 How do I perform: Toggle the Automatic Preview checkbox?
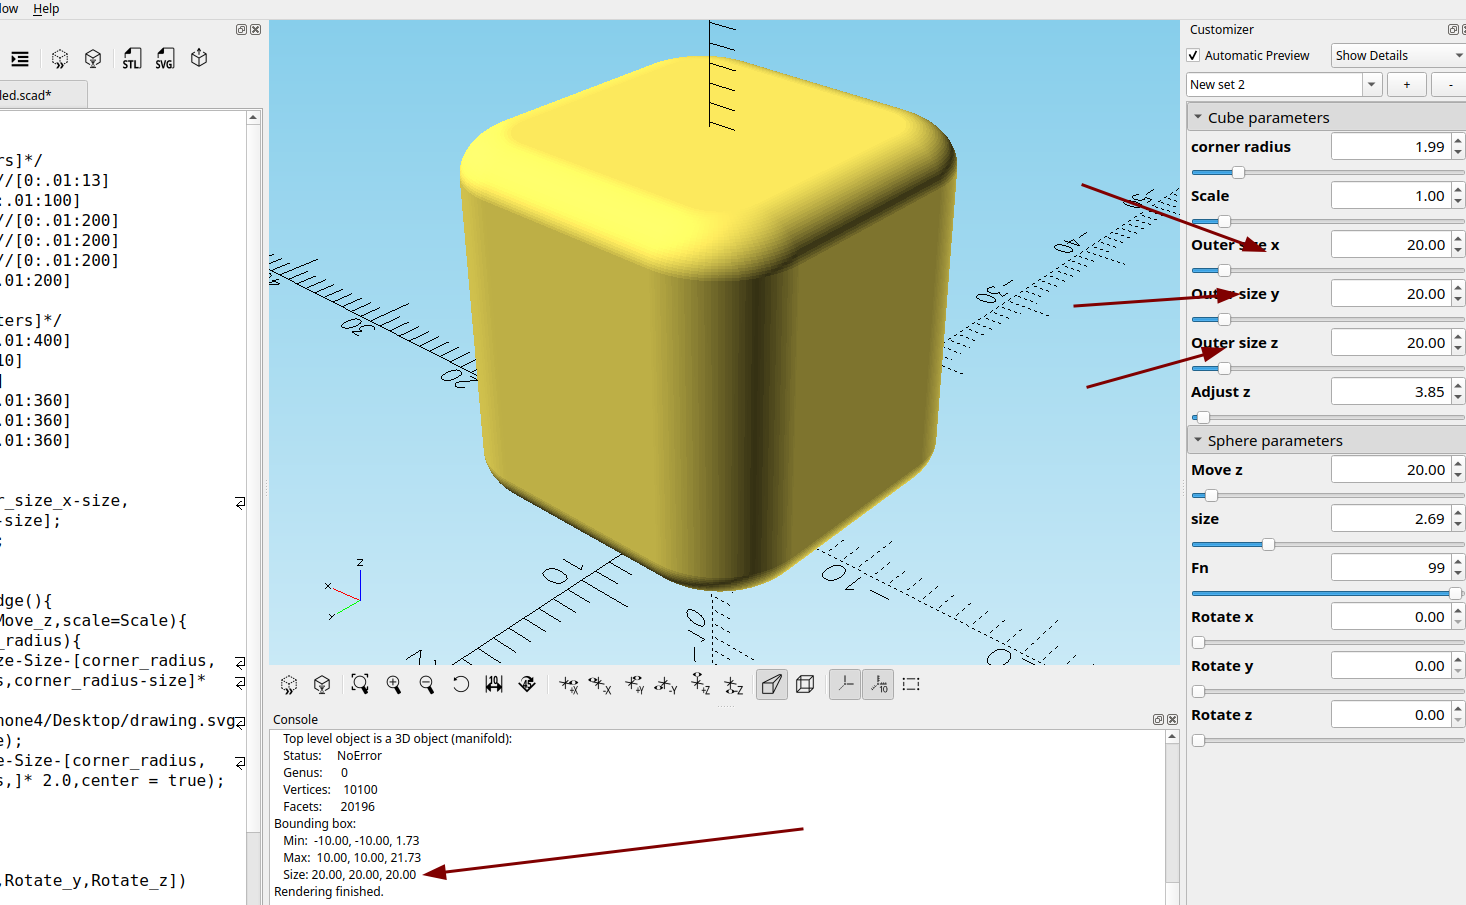coord(1193,56)
